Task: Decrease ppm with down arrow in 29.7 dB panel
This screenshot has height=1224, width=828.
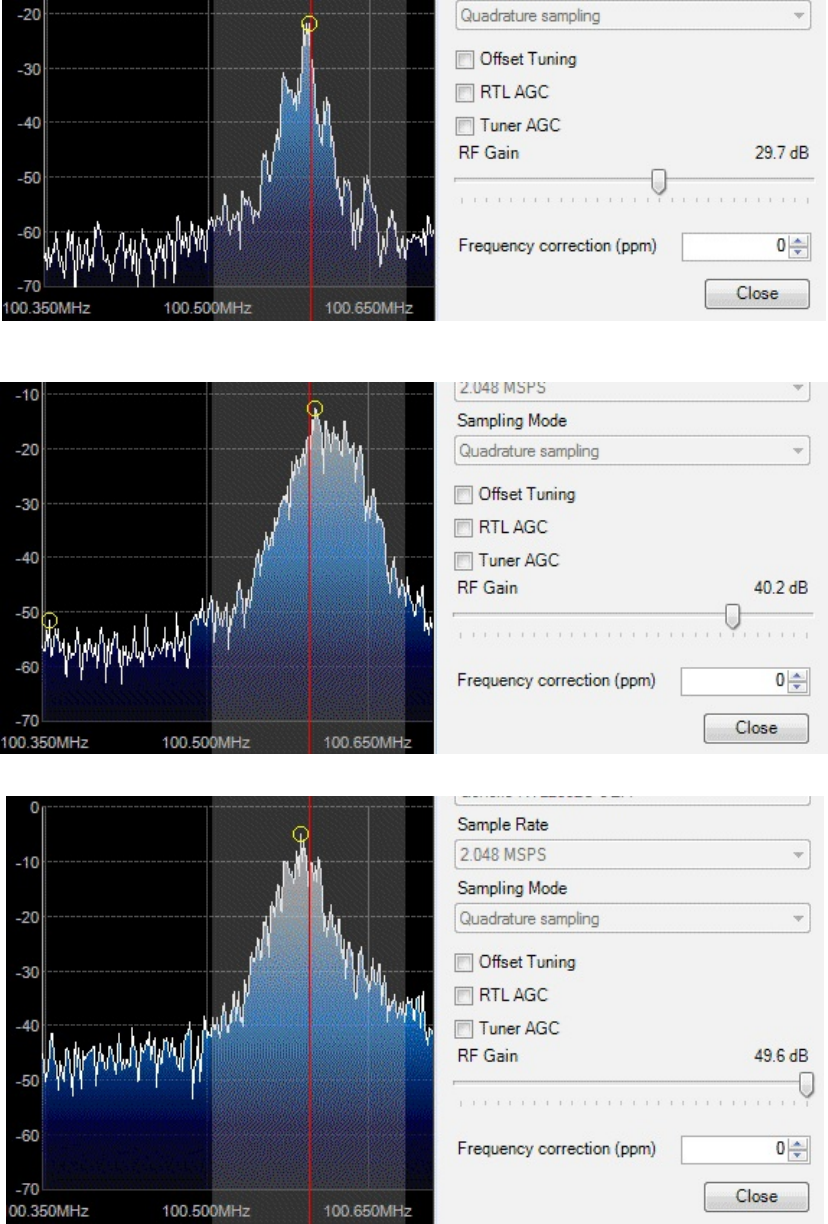Action: point(798,252)
